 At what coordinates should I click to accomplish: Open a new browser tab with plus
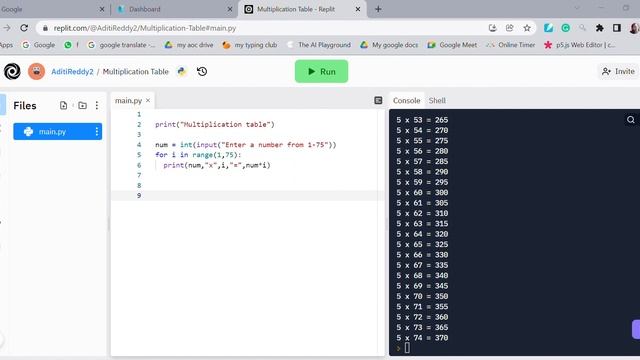[378, 9]
